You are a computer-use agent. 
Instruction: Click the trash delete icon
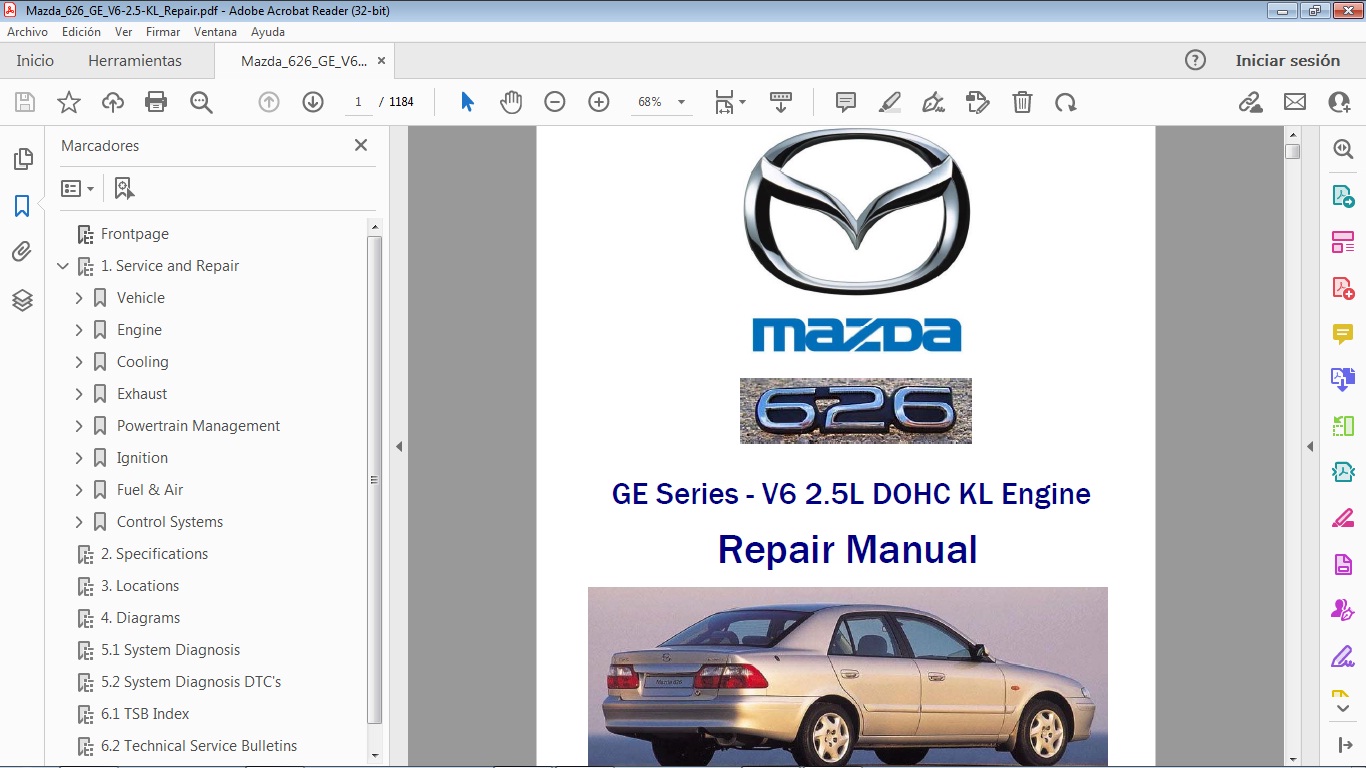1022,102
